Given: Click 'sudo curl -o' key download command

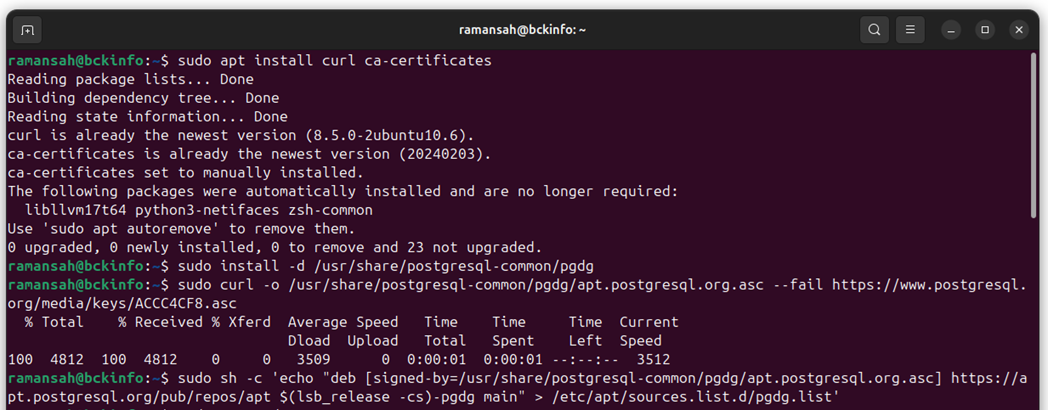Looking at the screenshot, I should click(x=602, y=285).
